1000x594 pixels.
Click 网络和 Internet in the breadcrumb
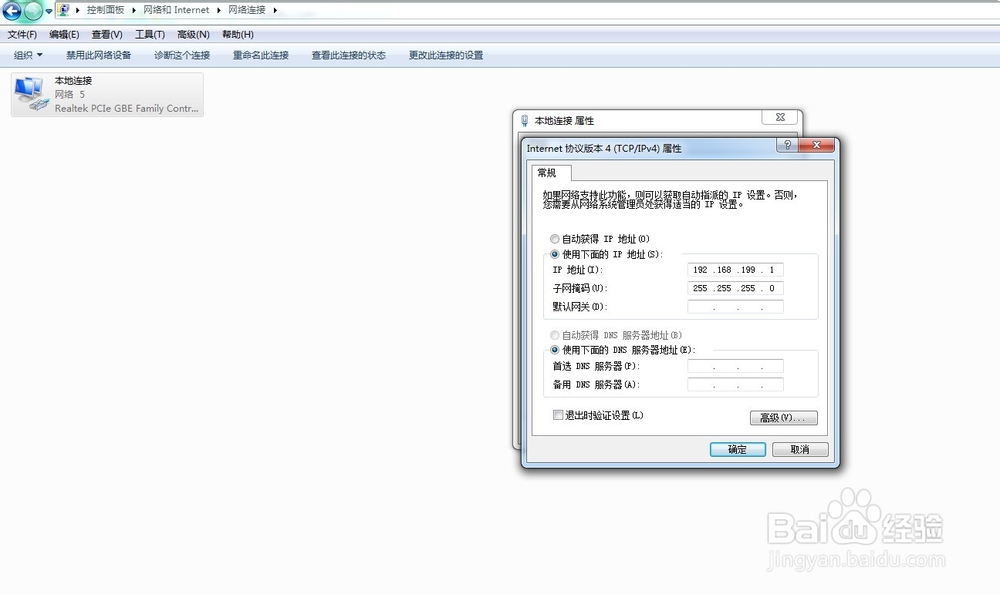176,10
